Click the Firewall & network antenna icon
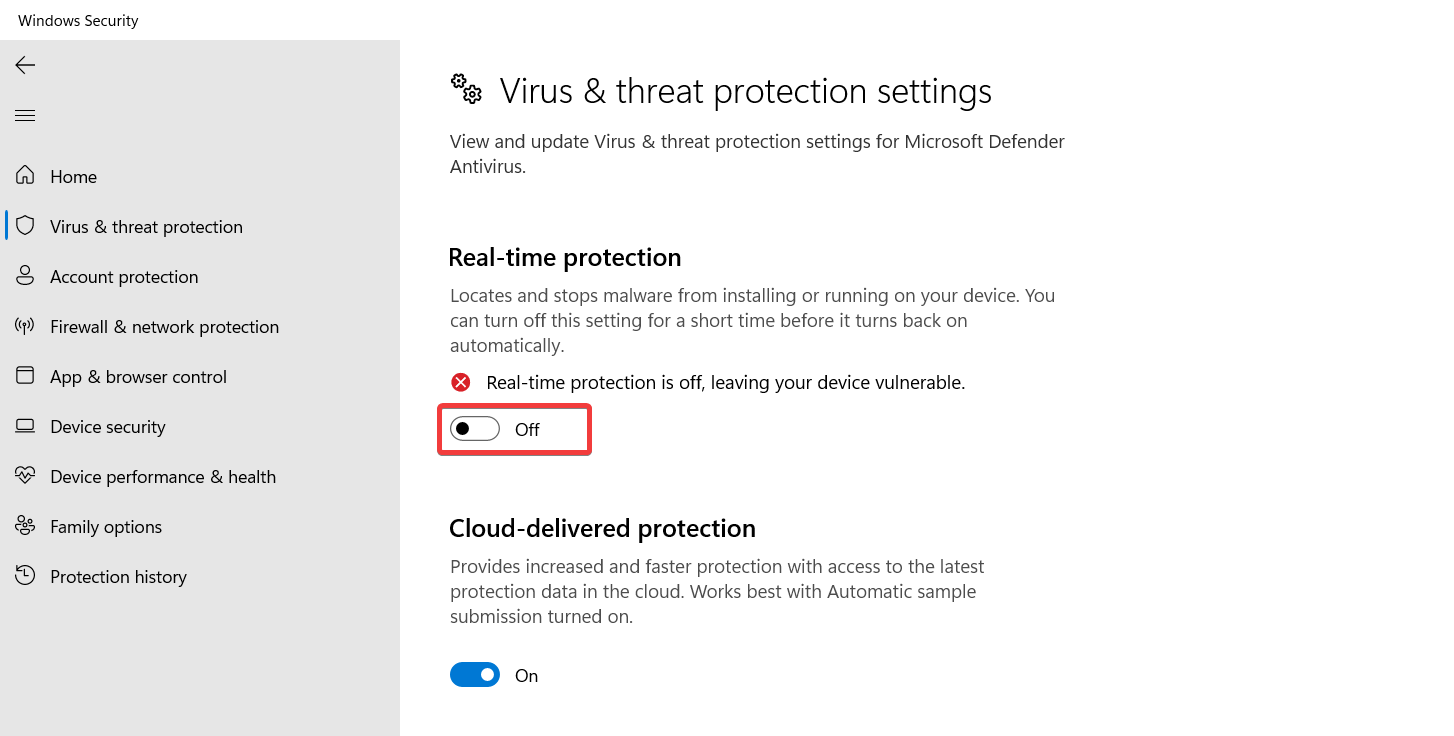Viewport: 1454px width, 736px height. 25,326
